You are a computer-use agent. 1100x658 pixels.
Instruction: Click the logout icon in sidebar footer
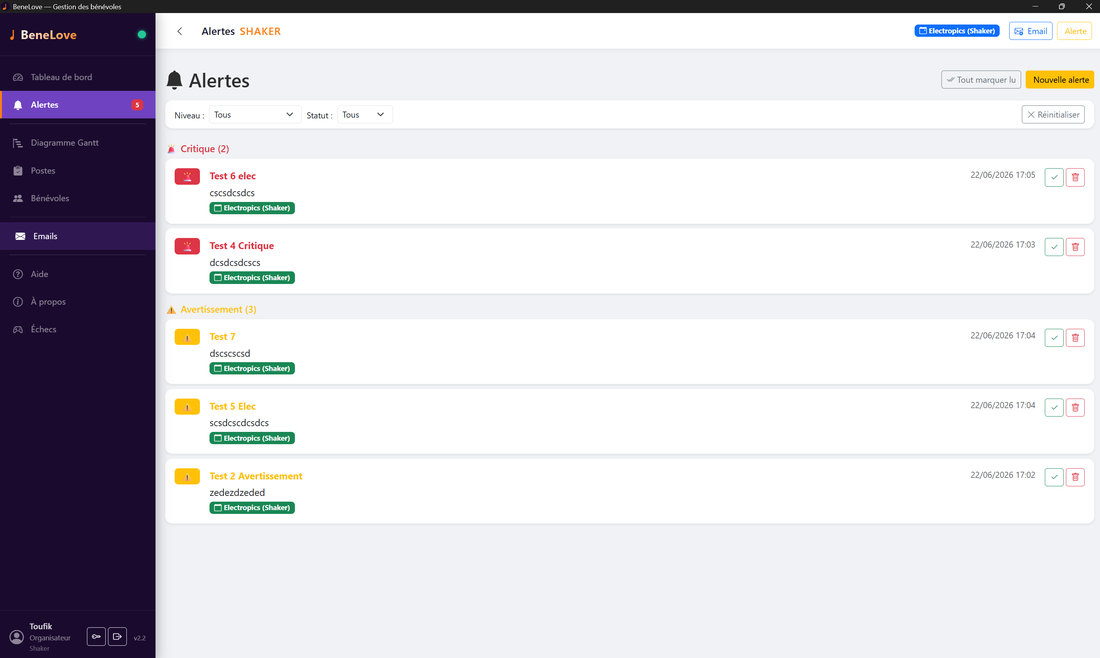(x=117, y=636)
